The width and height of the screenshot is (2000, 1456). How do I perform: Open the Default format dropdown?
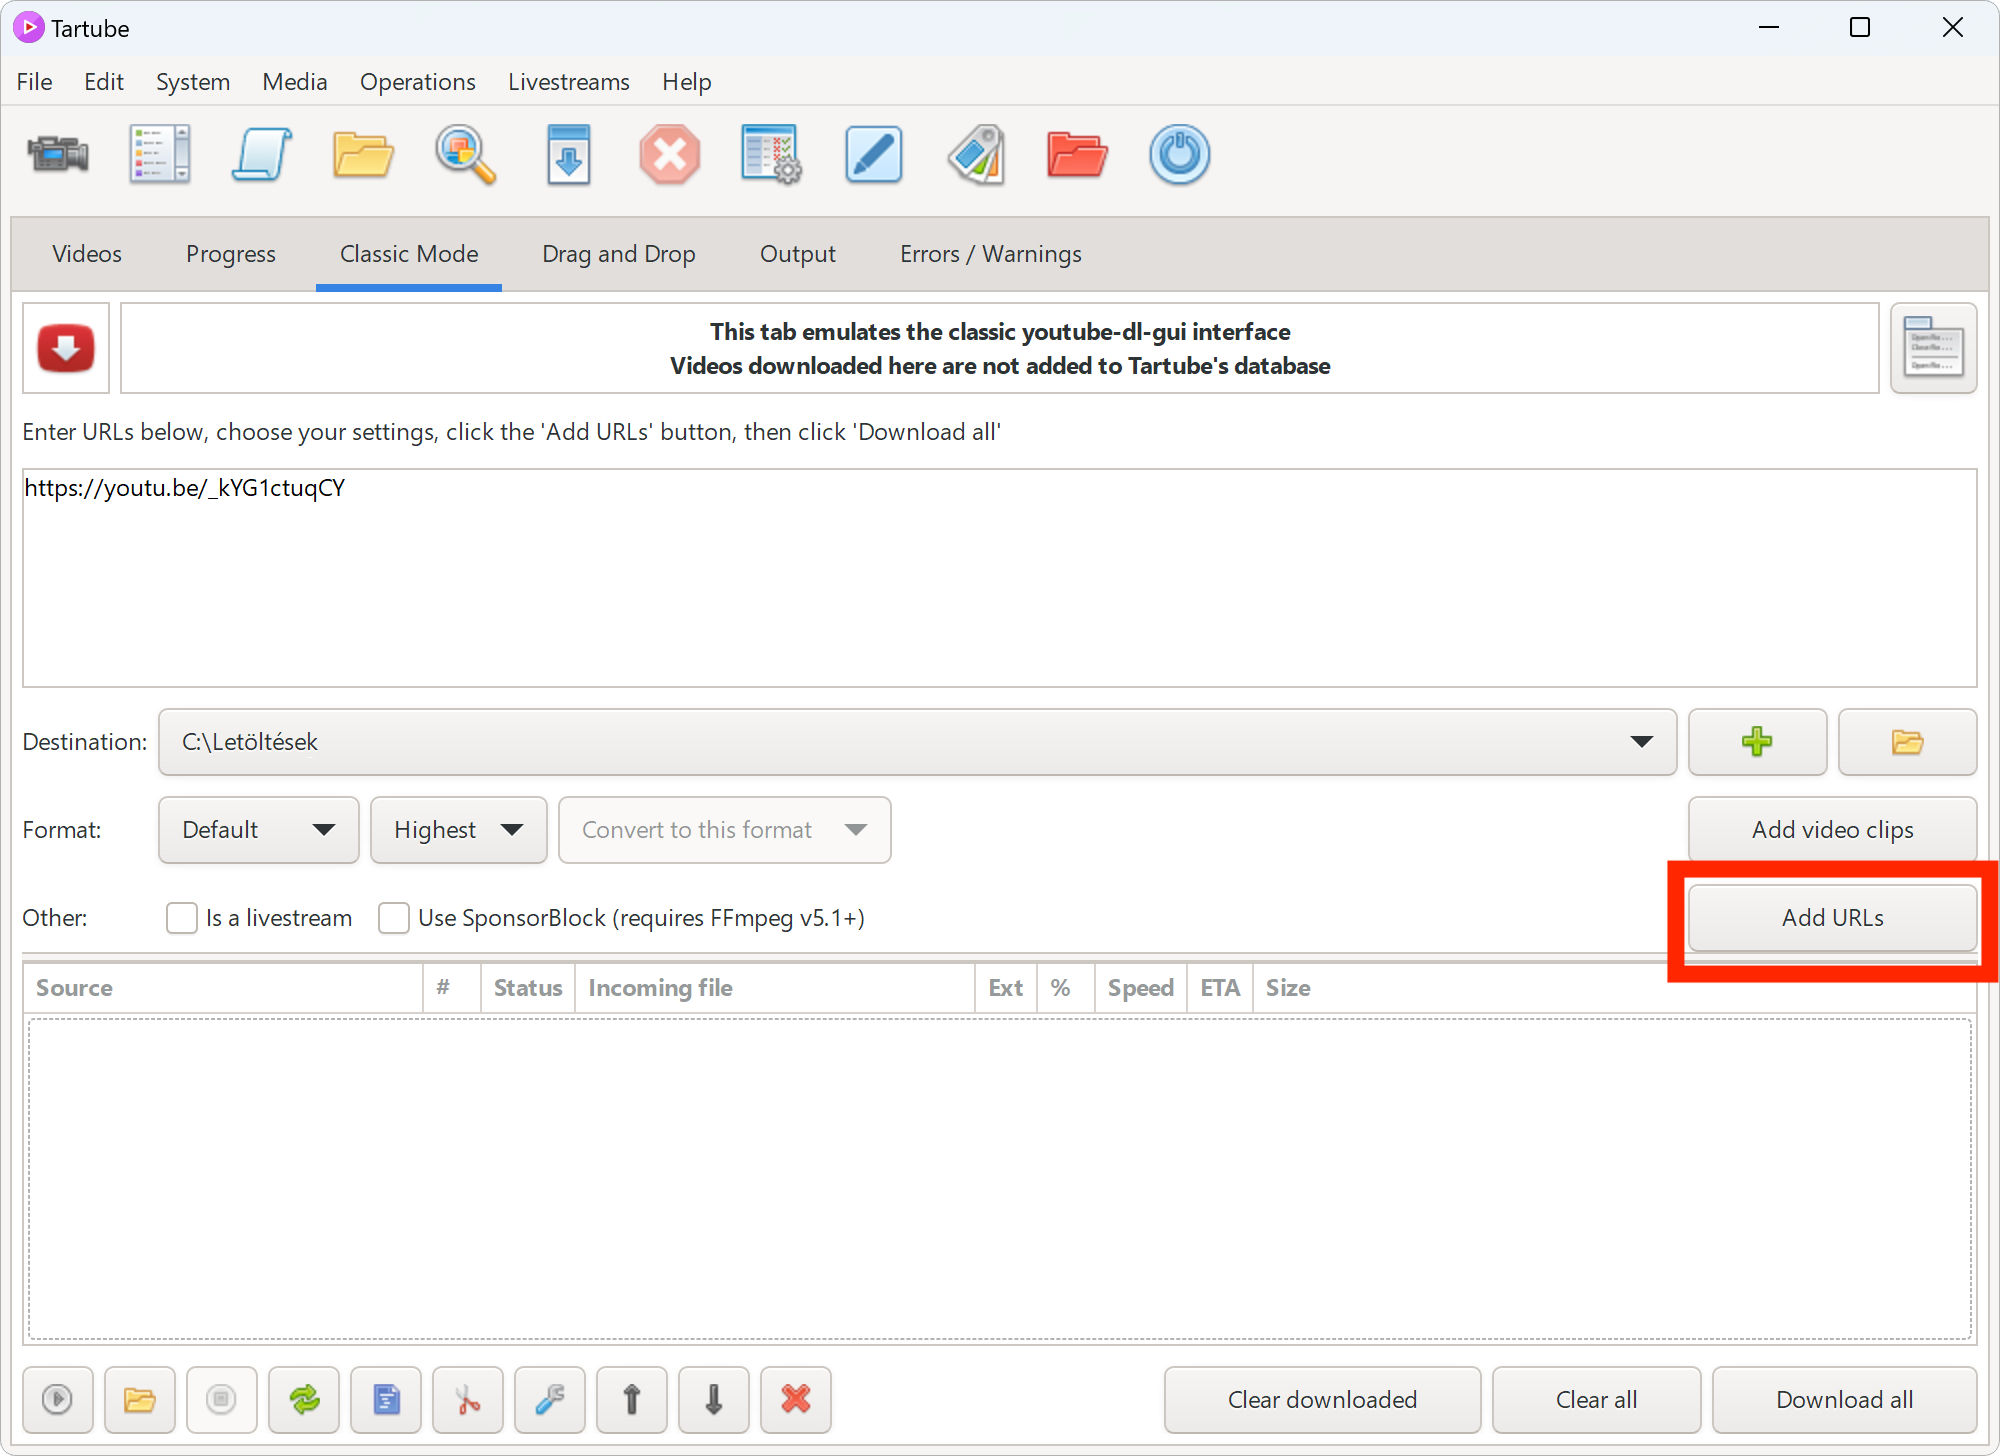(x=259, y=830)
